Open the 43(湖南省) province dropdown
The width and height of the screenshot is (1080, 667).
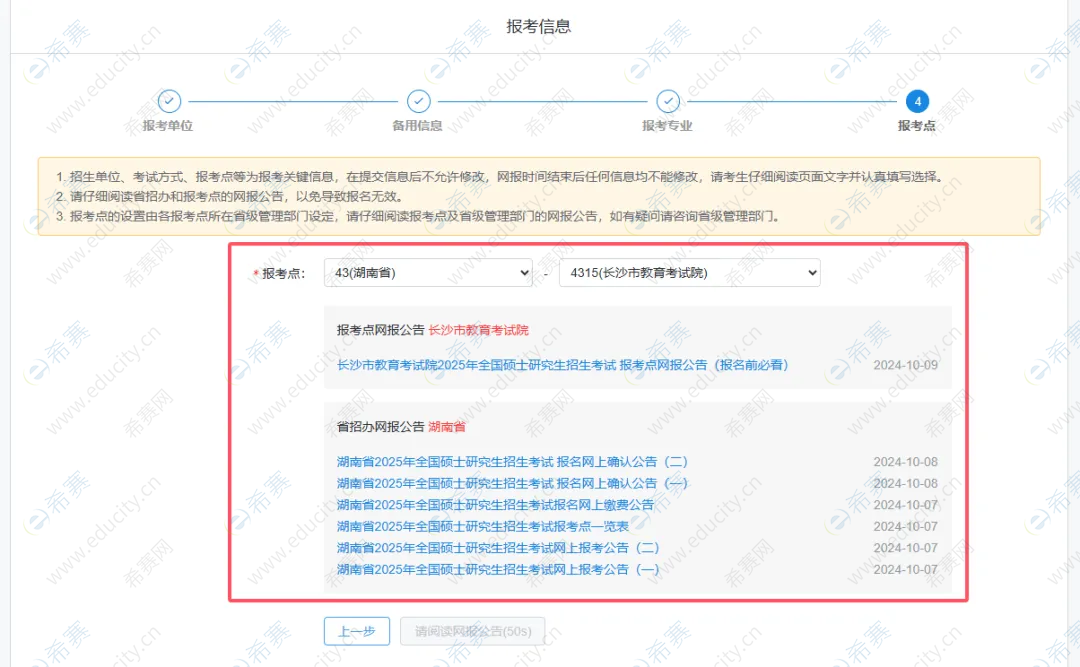pyautogui.click(x=428, y=272)
